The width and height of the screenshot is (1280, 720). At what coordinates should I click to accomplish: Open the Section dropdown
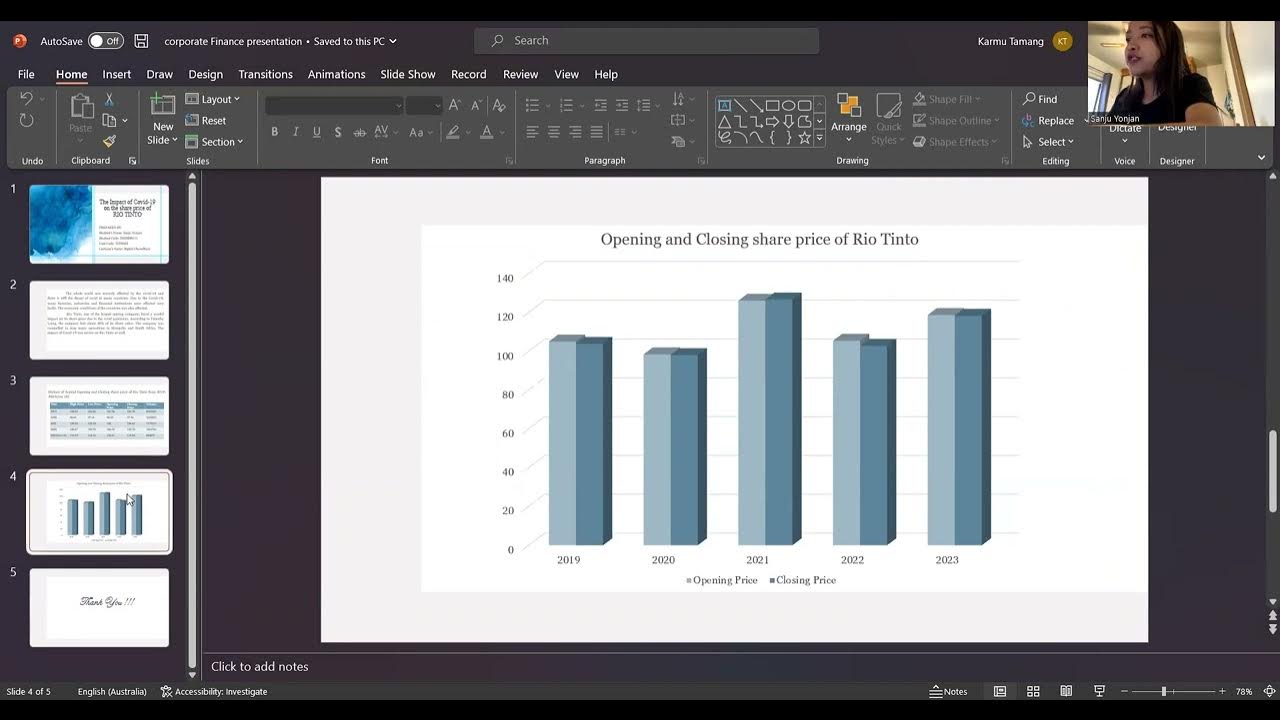[x=214, y=141]
